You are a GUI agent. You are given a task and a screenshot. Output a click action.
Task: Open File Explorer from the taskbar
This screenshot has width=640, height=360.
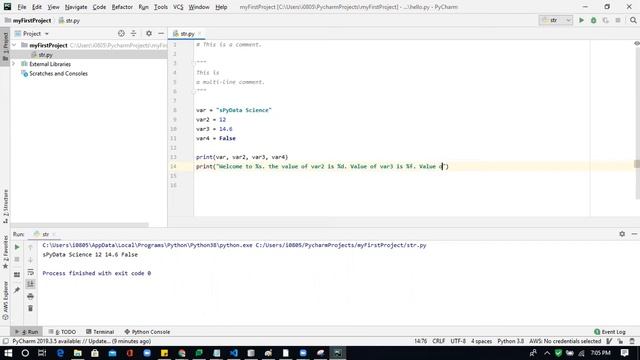click(x=78, y=353)
